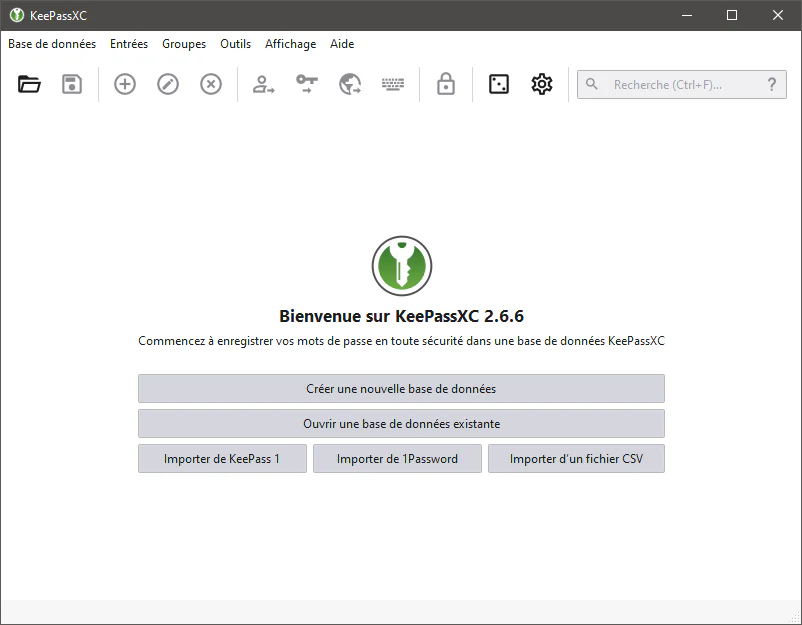802x625 pixels.
Task: Close the KeePassXC window
Action: pyautogui.click(x=777, y=15)
